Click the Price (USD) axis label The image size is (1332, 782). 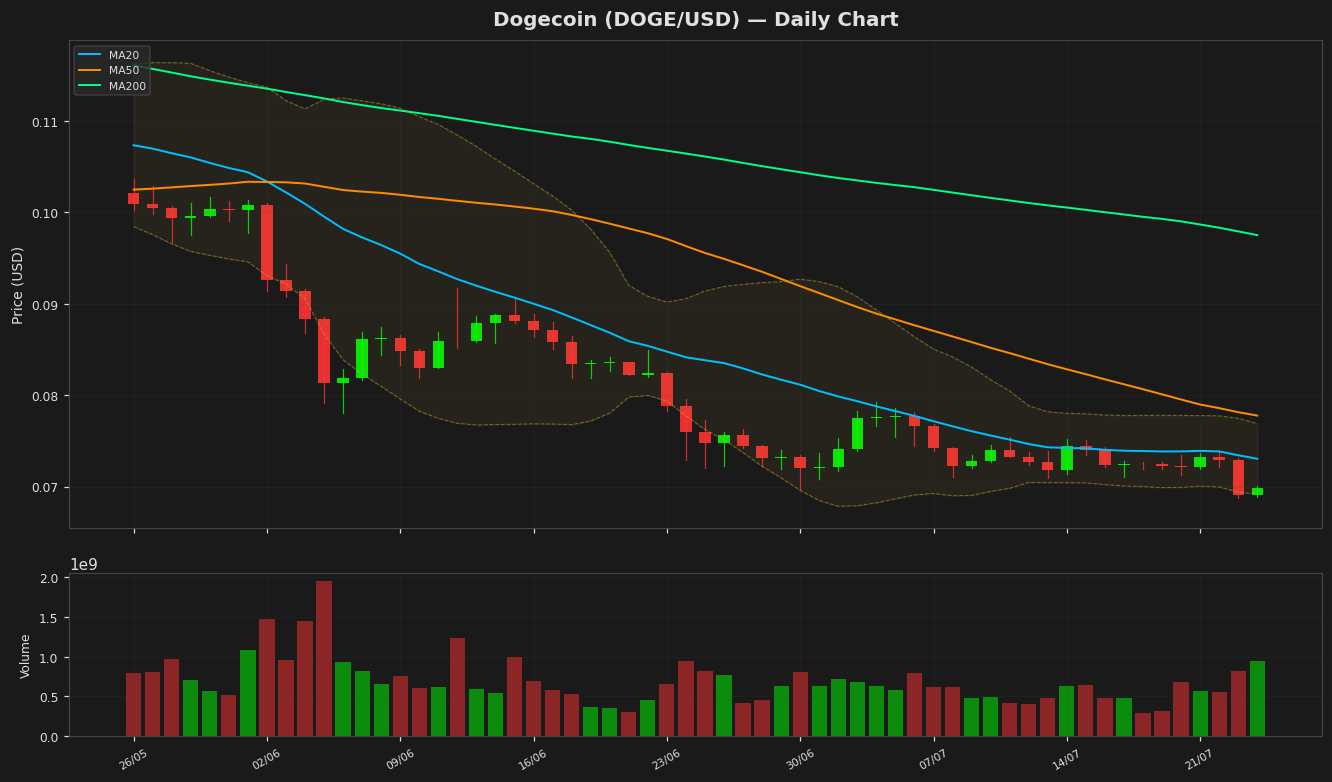coord(18,285)
